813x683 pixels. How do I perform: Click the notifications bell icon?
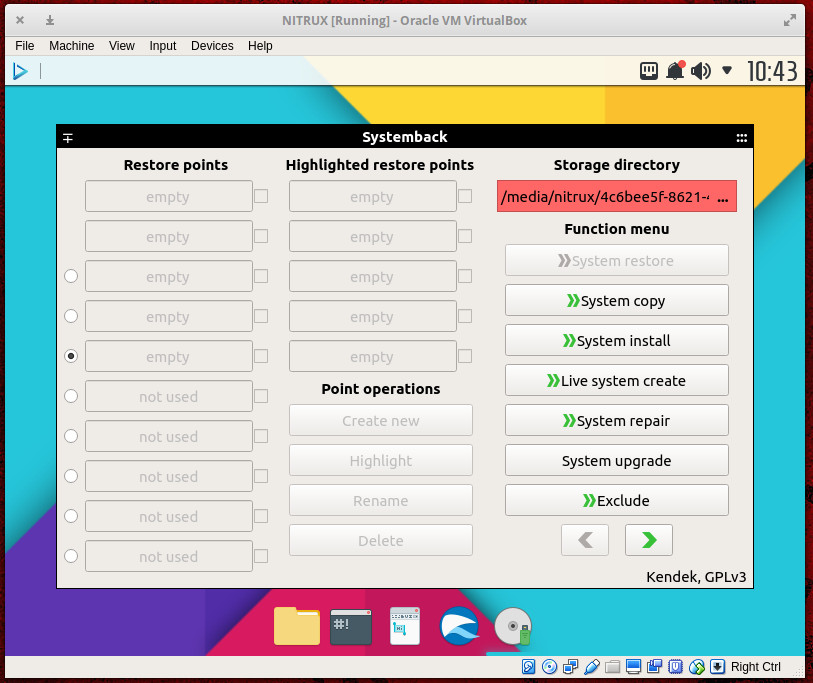click(x=675, y=71)
